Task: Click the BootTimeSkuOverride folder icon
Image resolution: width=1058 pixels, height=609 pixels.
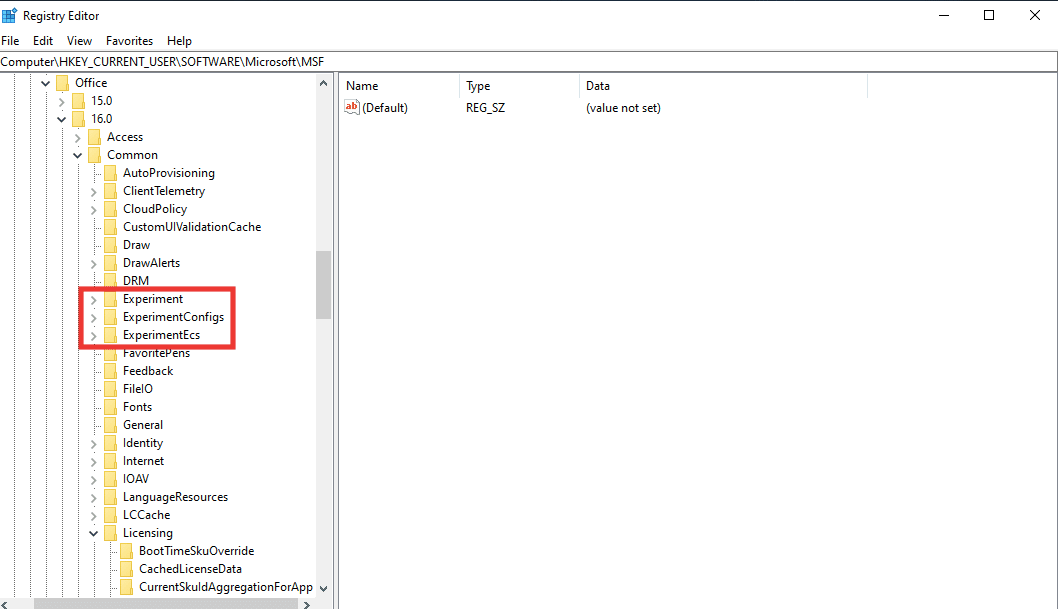Action: 127,551
